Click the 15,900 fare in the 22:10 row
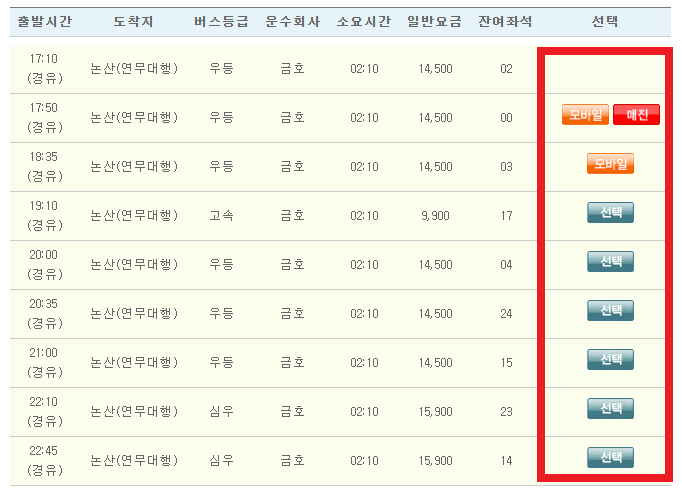 [435, 412]
